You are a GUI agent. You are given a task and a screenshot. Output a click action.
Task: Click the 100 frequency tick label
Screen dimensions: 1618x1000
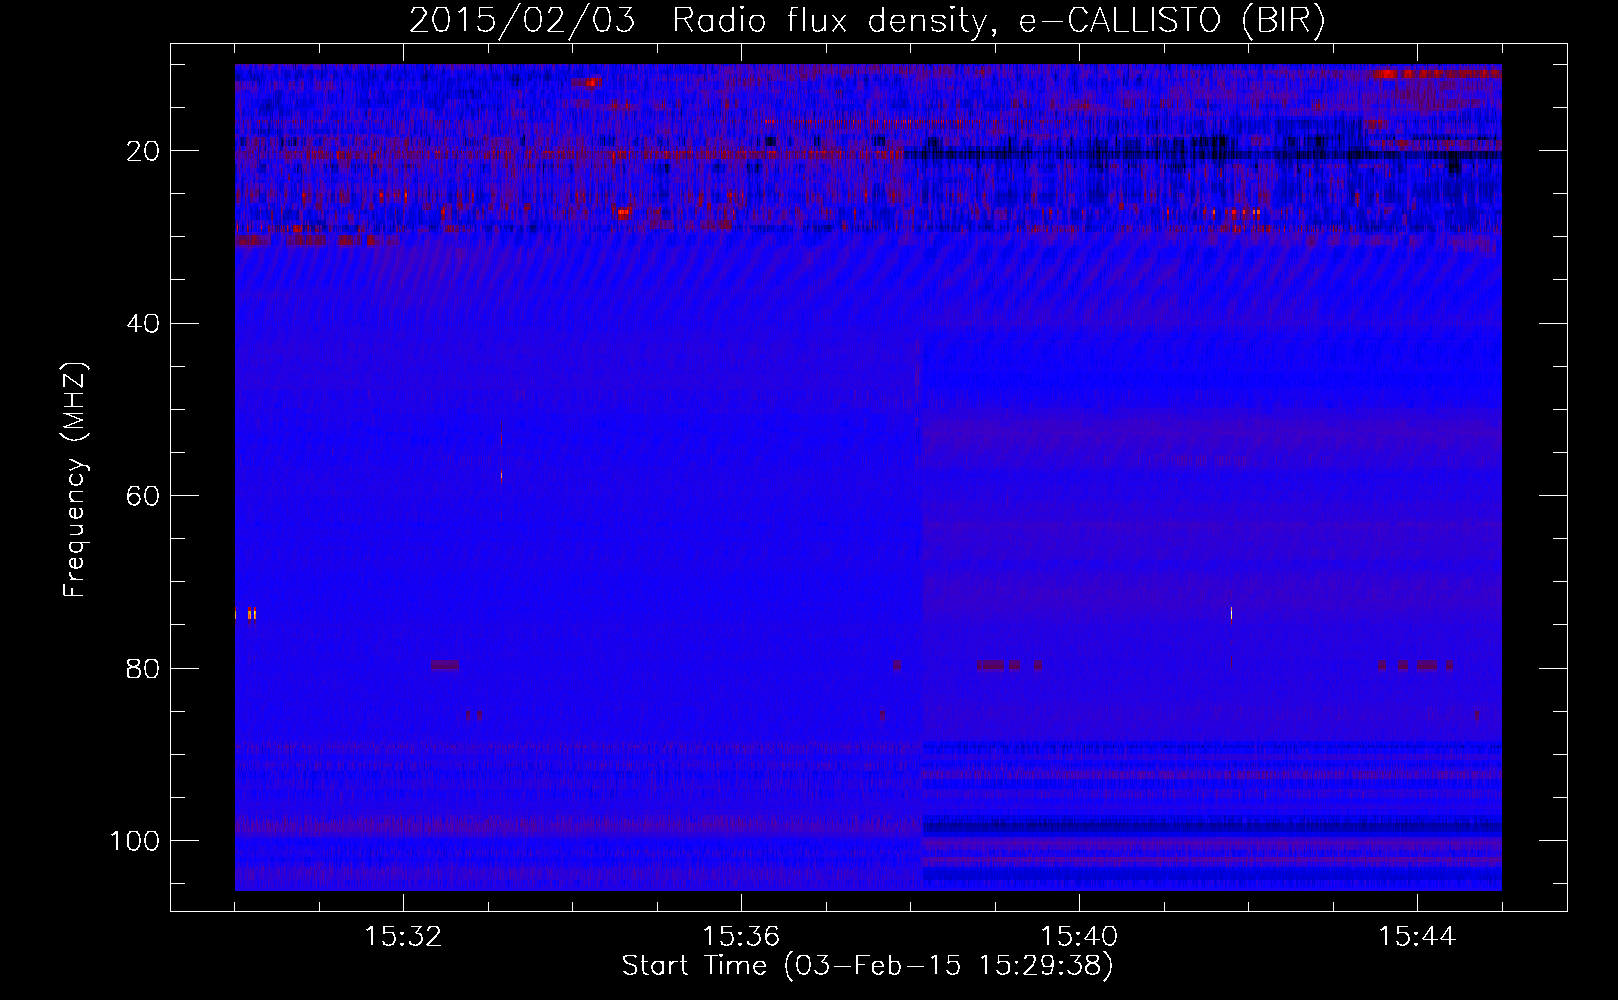[x=136, y=841]
